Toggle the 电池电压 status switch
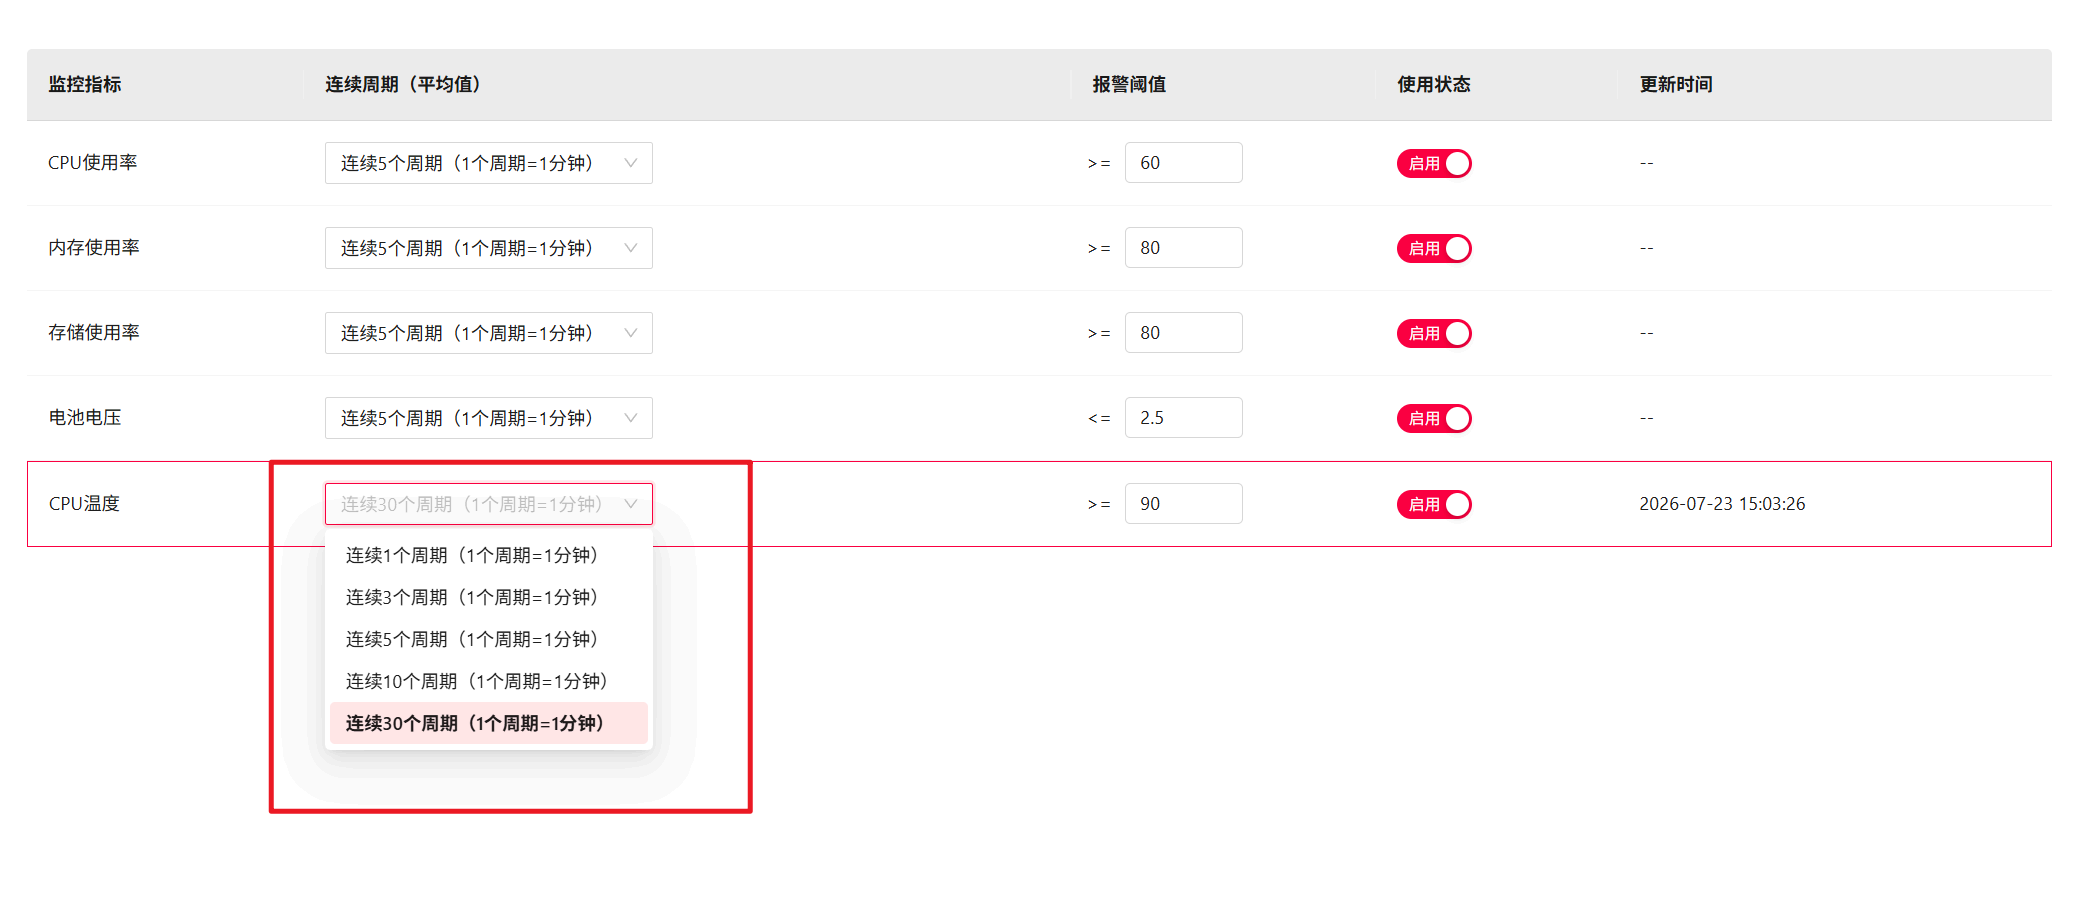This screenshot has width=2086, height=920. (x=1434, y=418)
